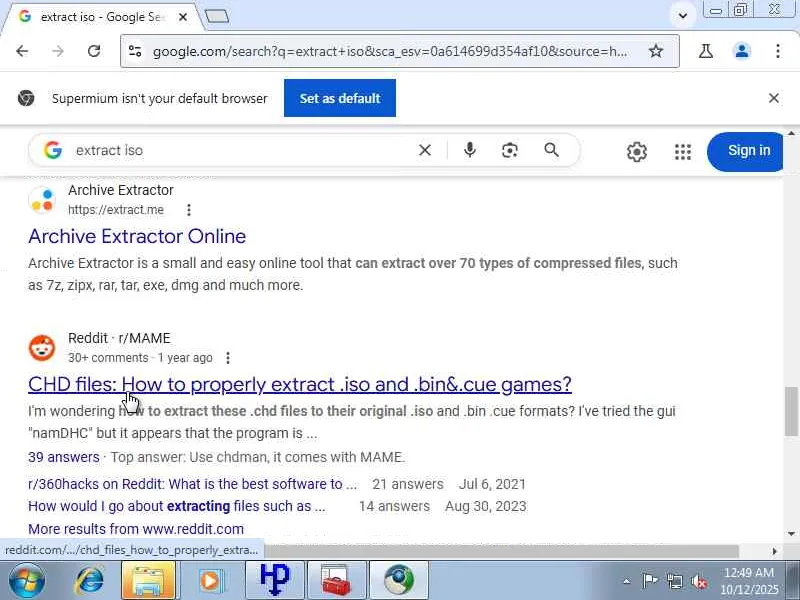
Task: Open the HP taskbar application icon
Action: [x=274, y=581]
